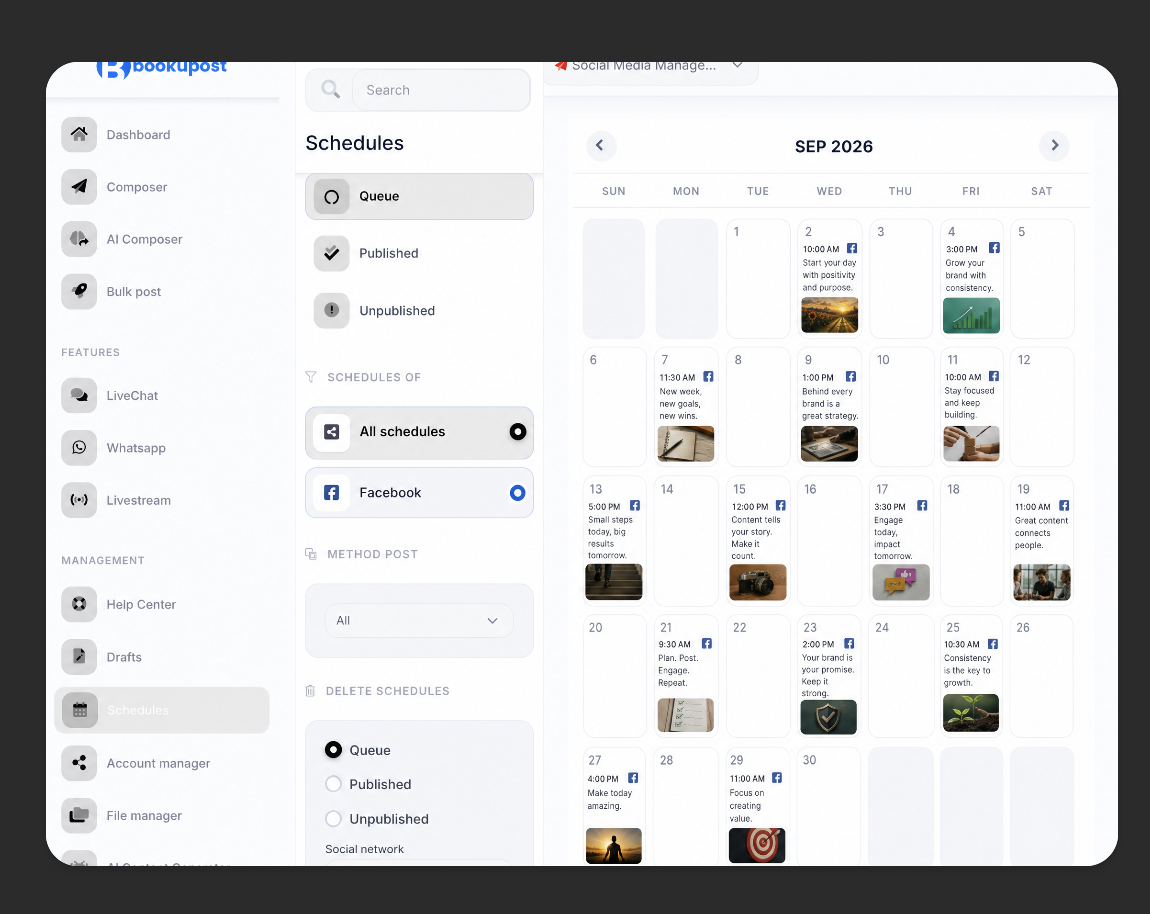Open the Livestream broadcast icon
Screen dimensions: 1150x914
coord(79,500)
